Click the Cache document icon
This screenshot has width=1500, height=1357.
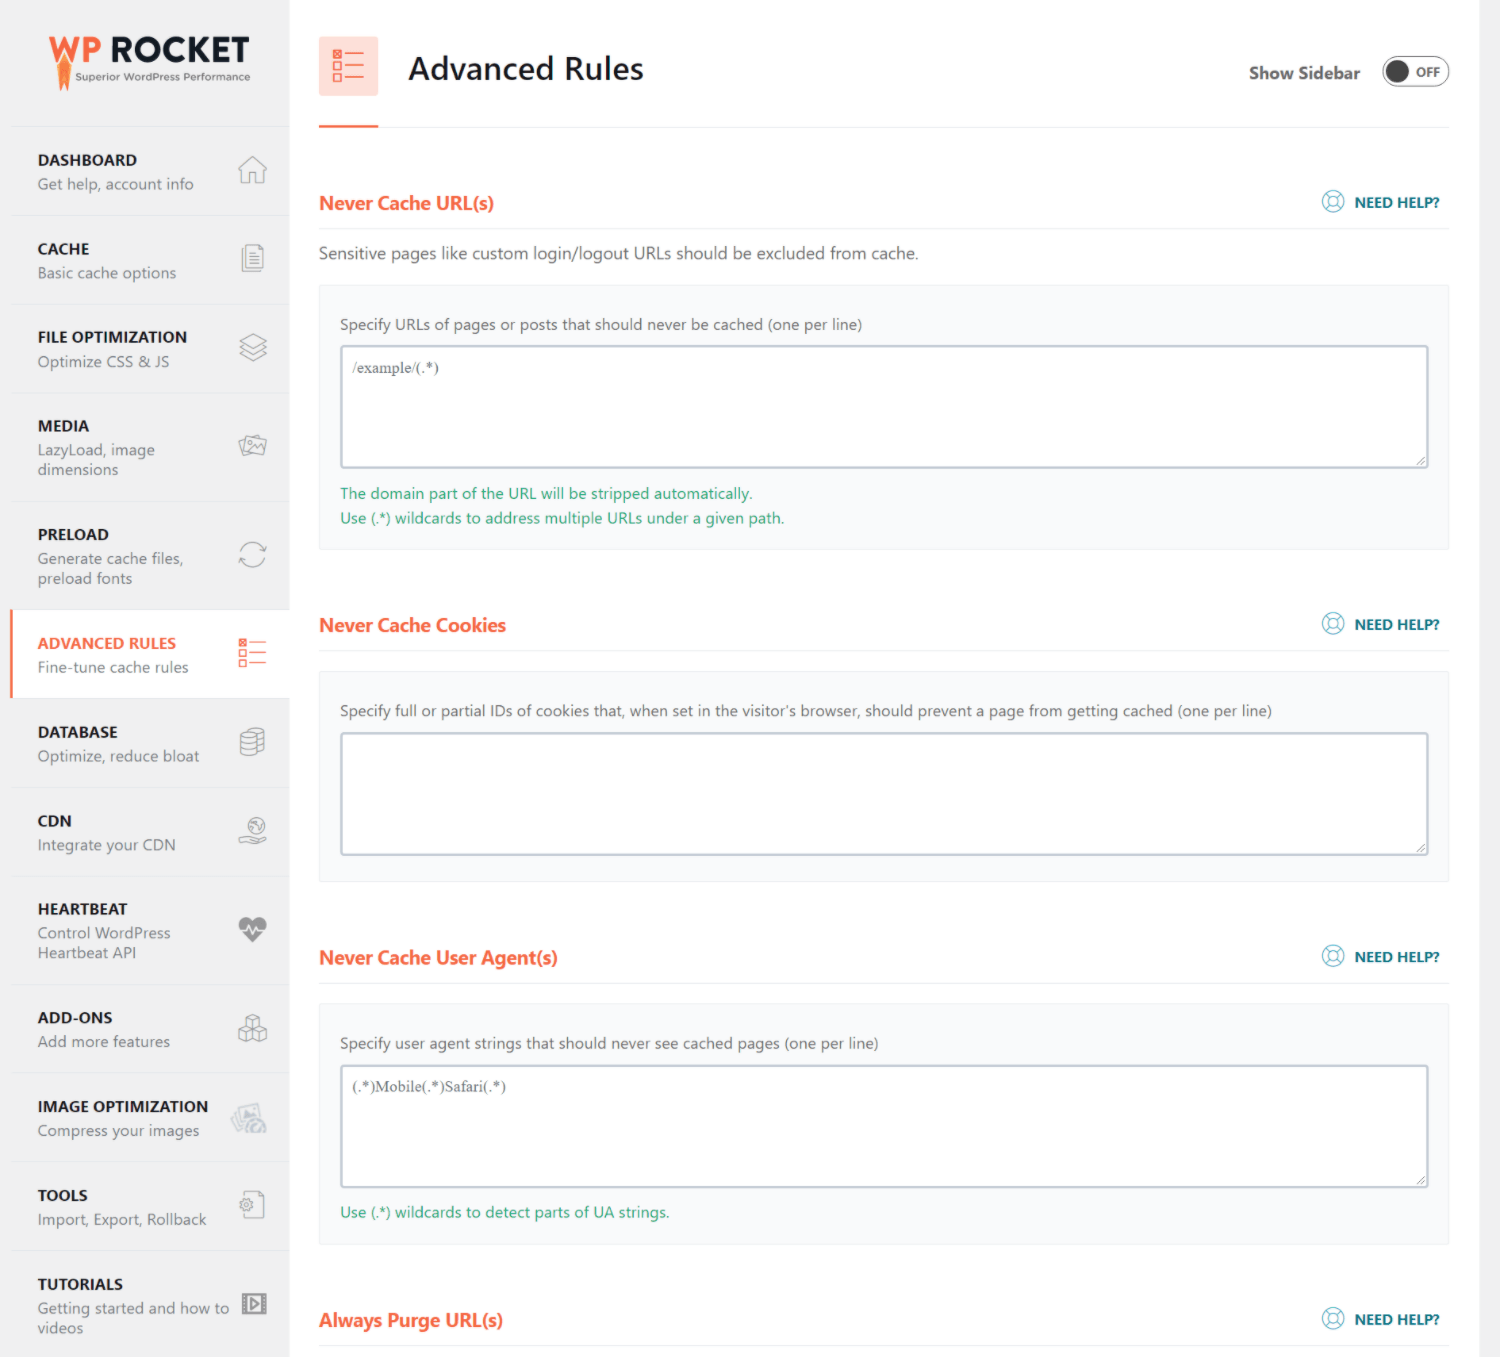click(x=253, y=258)
